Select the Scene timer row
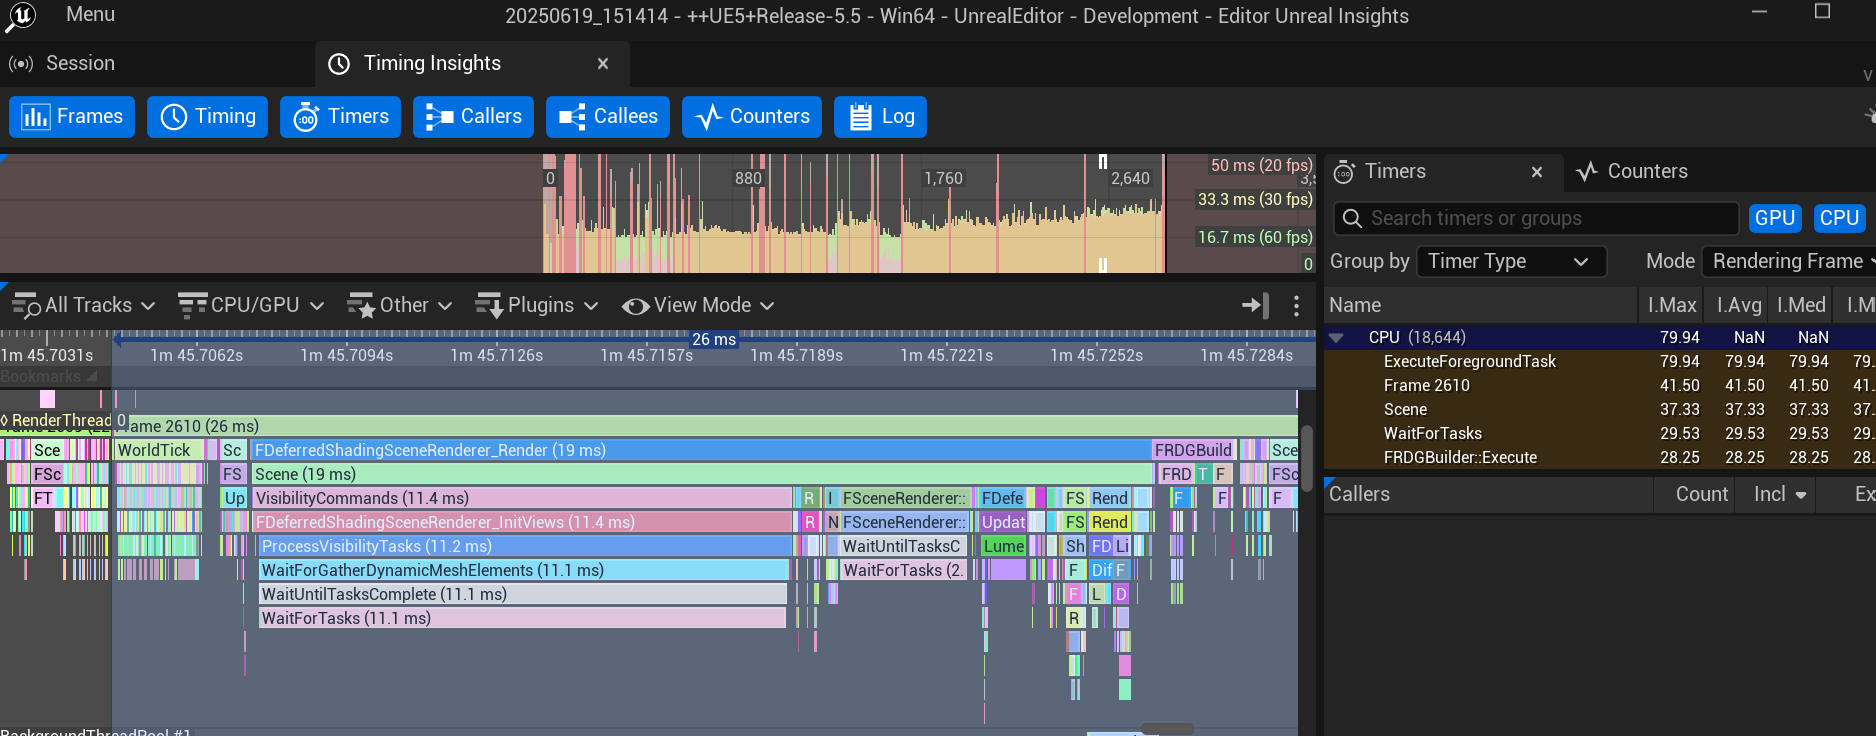The height and width of the screenshot is (736, 1876). 1600,410
